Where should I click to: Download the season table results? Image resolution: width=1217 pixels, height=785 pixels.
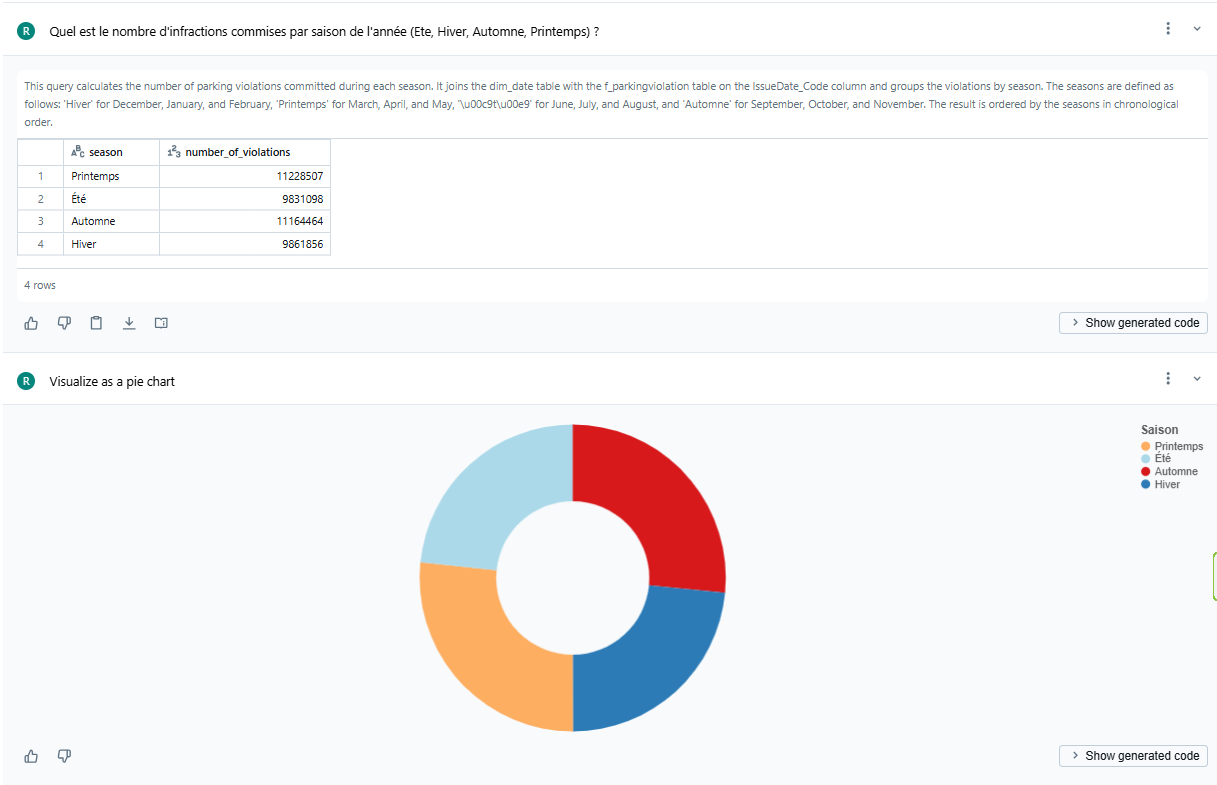click(x=129, y=323)
